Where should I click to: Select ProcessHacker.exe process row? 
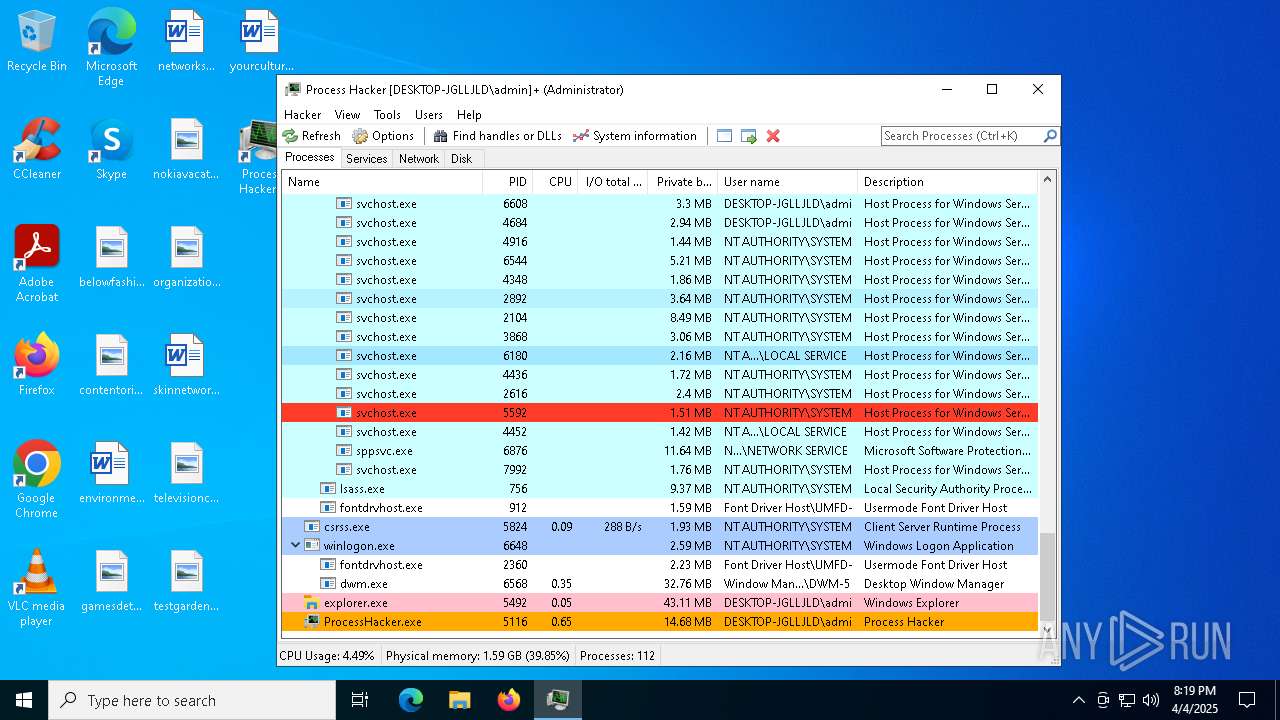660,622
